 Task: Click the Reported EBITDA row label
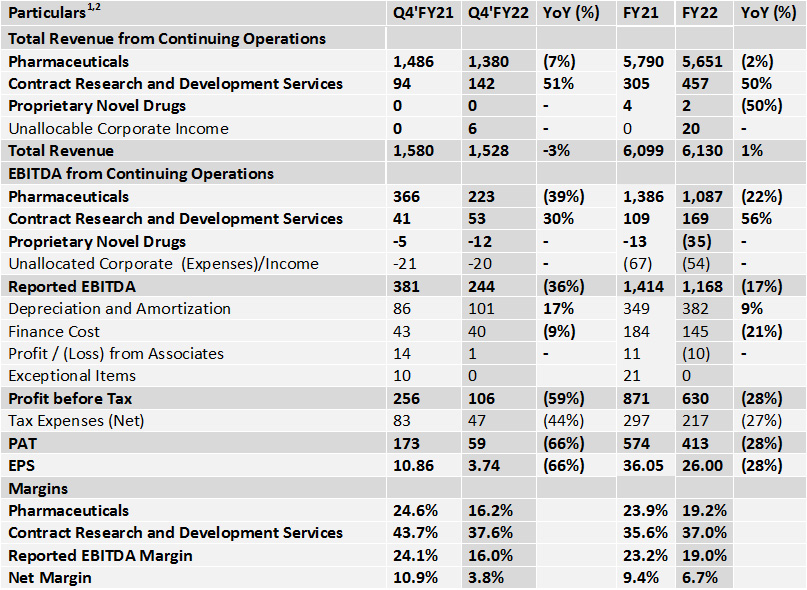(x=72, y=287)
